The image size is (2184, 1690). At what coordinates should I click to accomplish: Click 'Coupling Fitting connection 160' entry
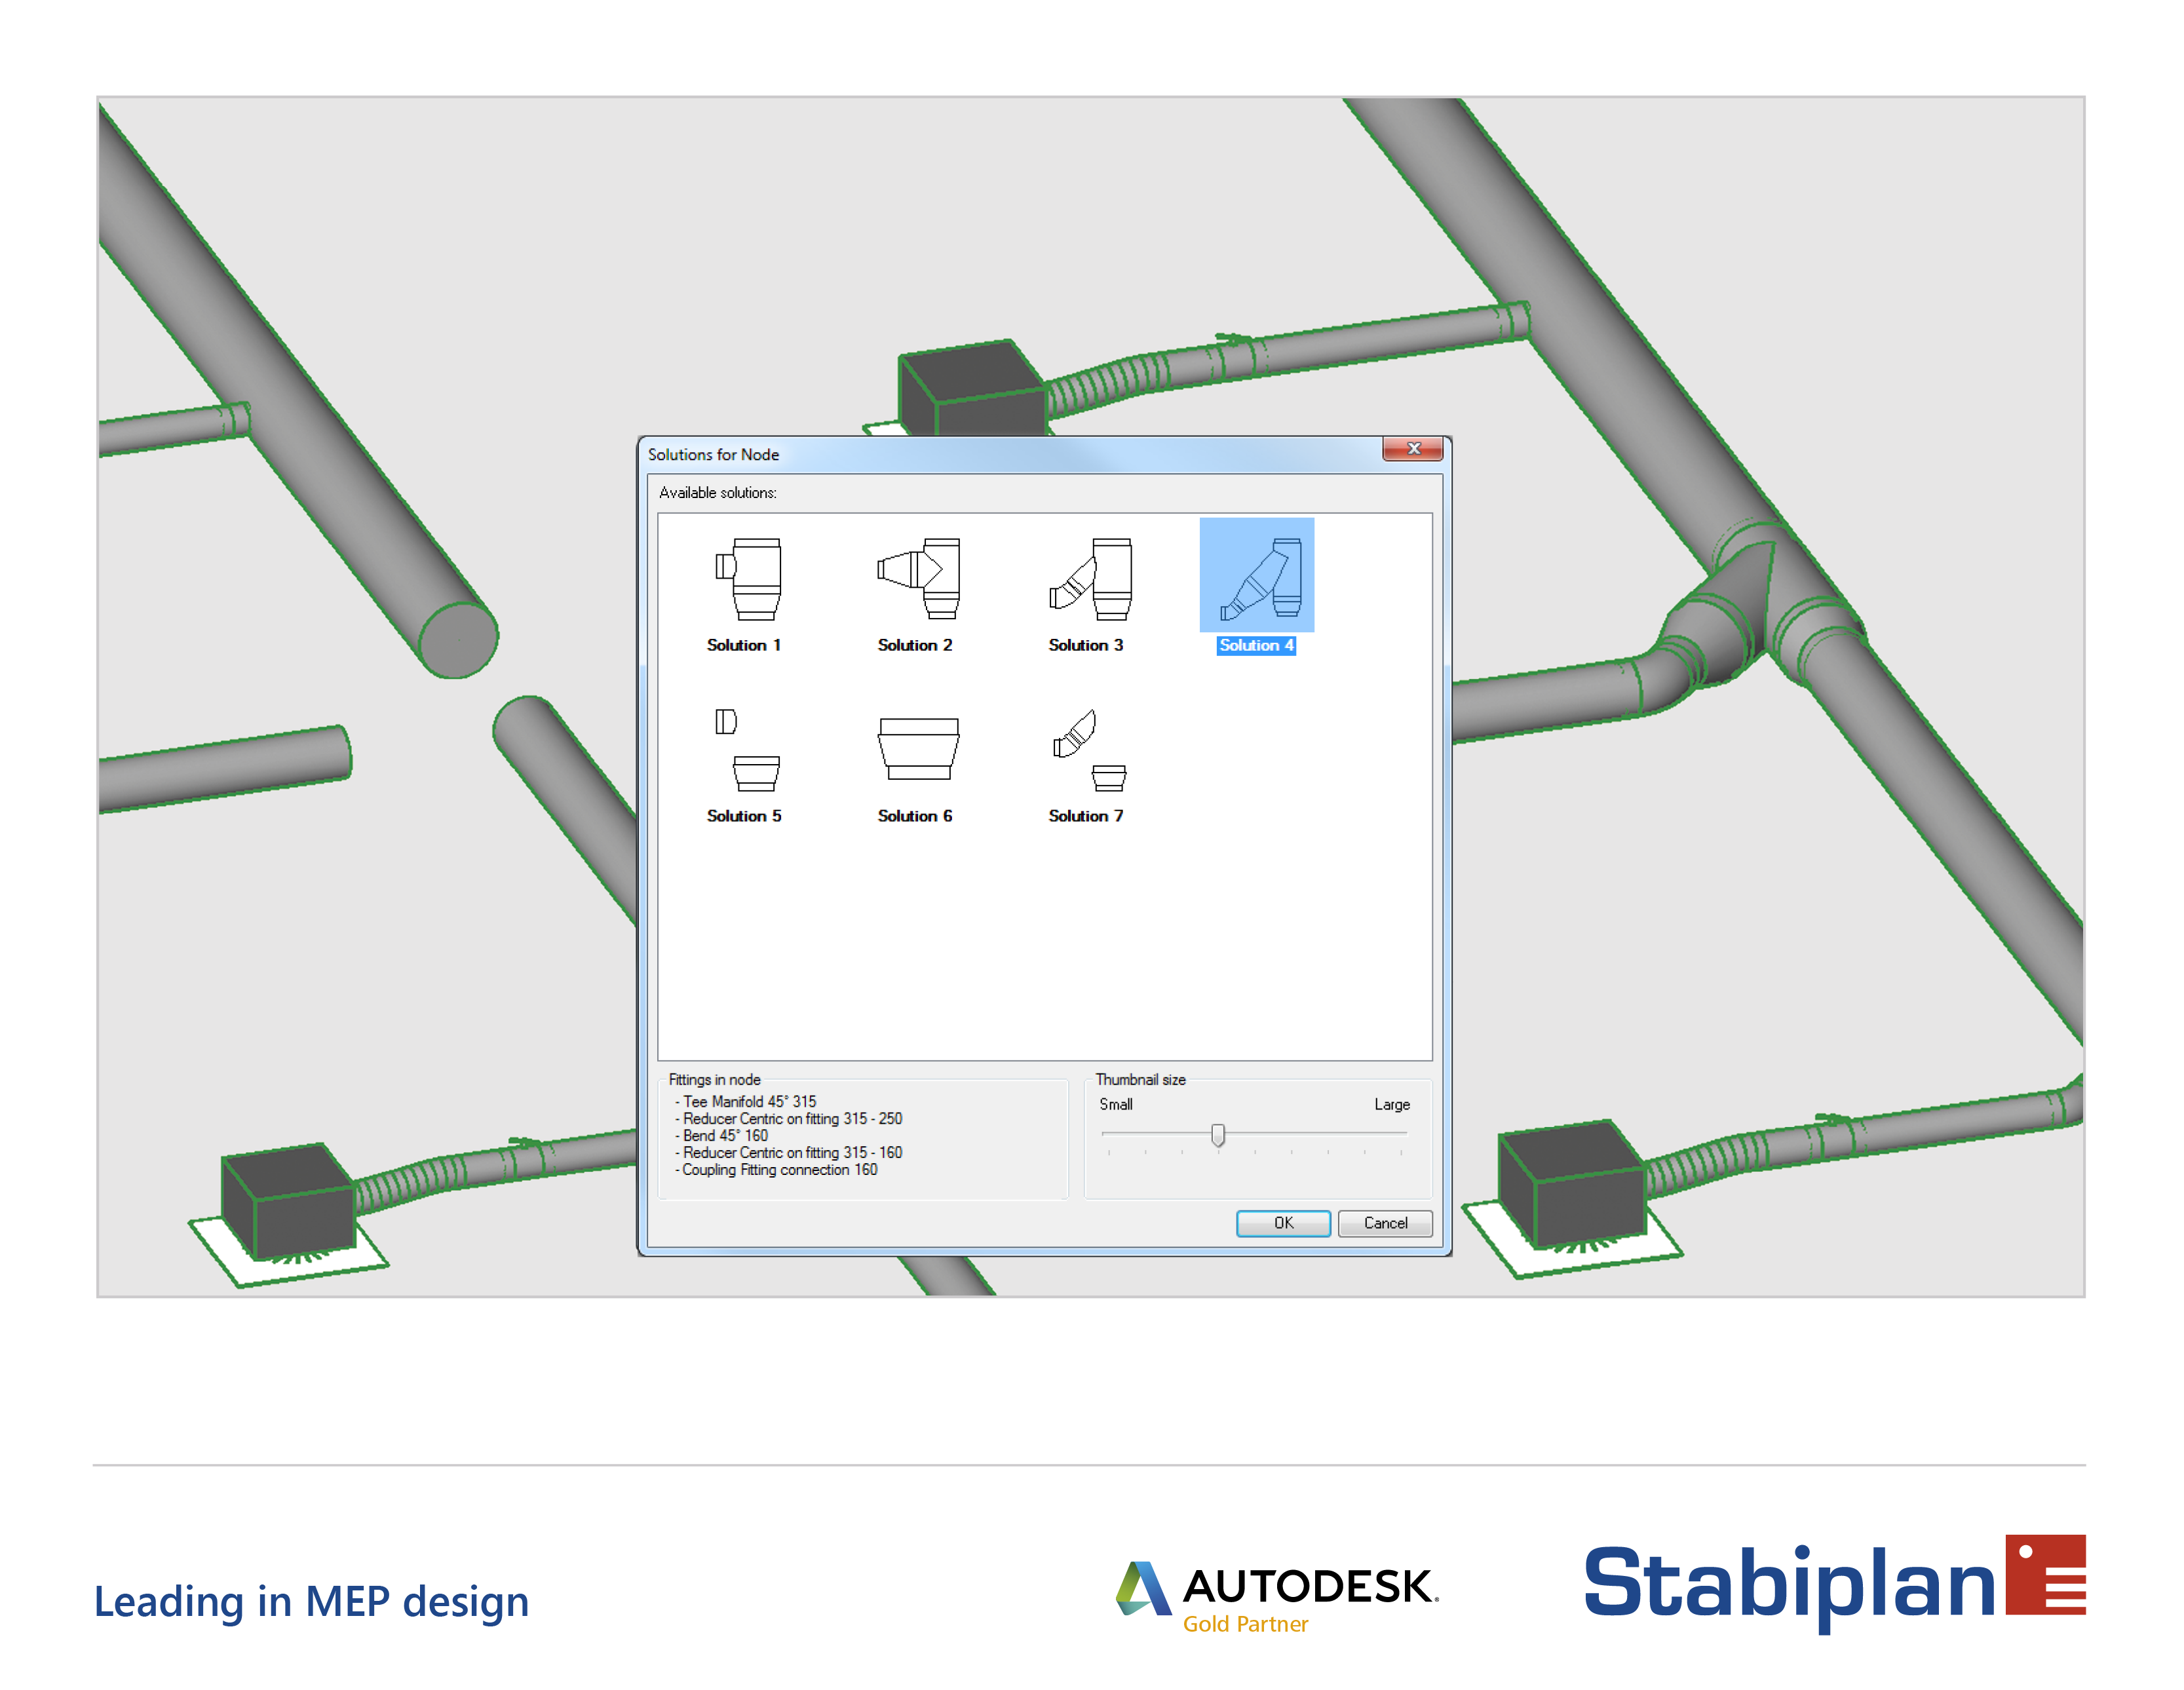779,1169
